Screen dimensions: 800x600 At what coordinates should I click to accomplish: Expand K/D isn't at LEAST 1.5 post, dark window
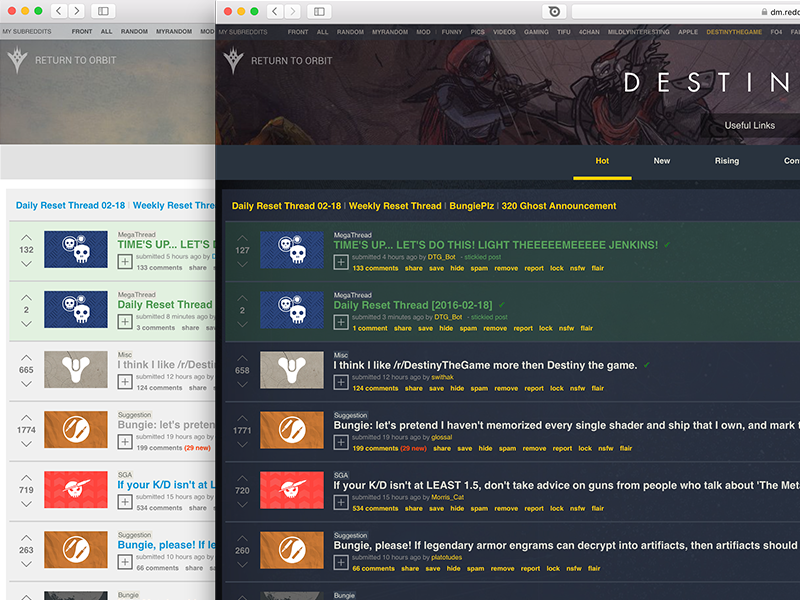point(341,503)
